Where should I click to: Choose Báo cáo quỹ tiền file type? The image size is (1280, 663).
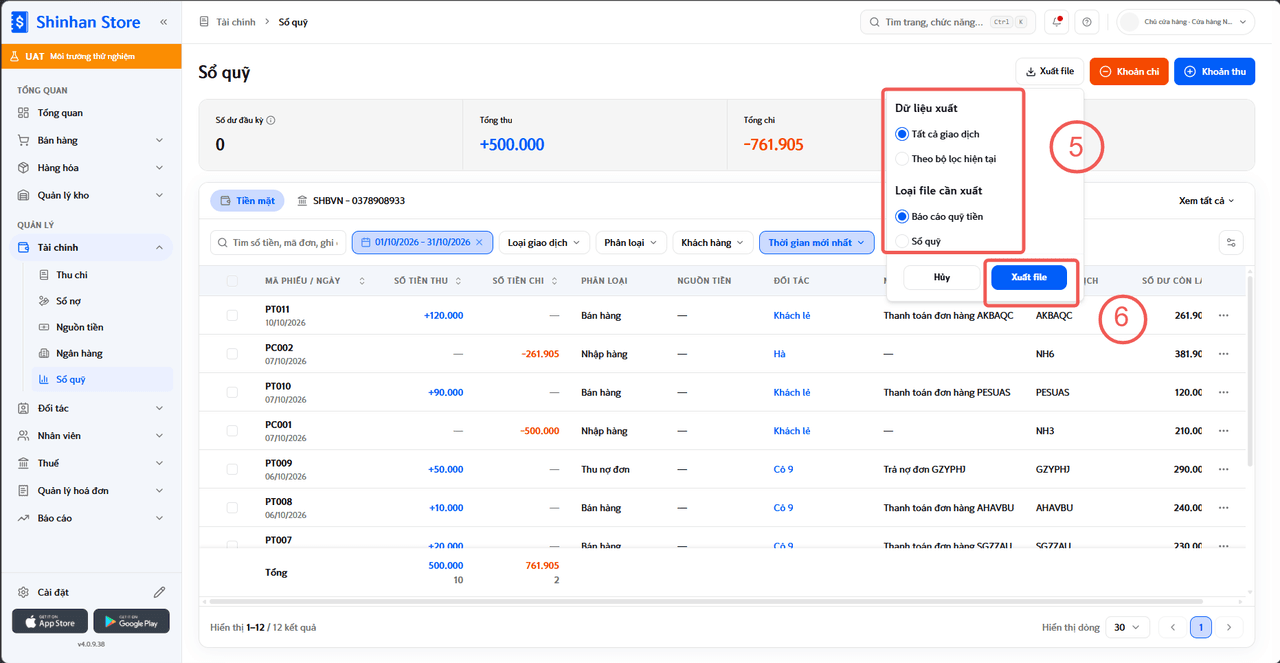[x=902, y=216]
